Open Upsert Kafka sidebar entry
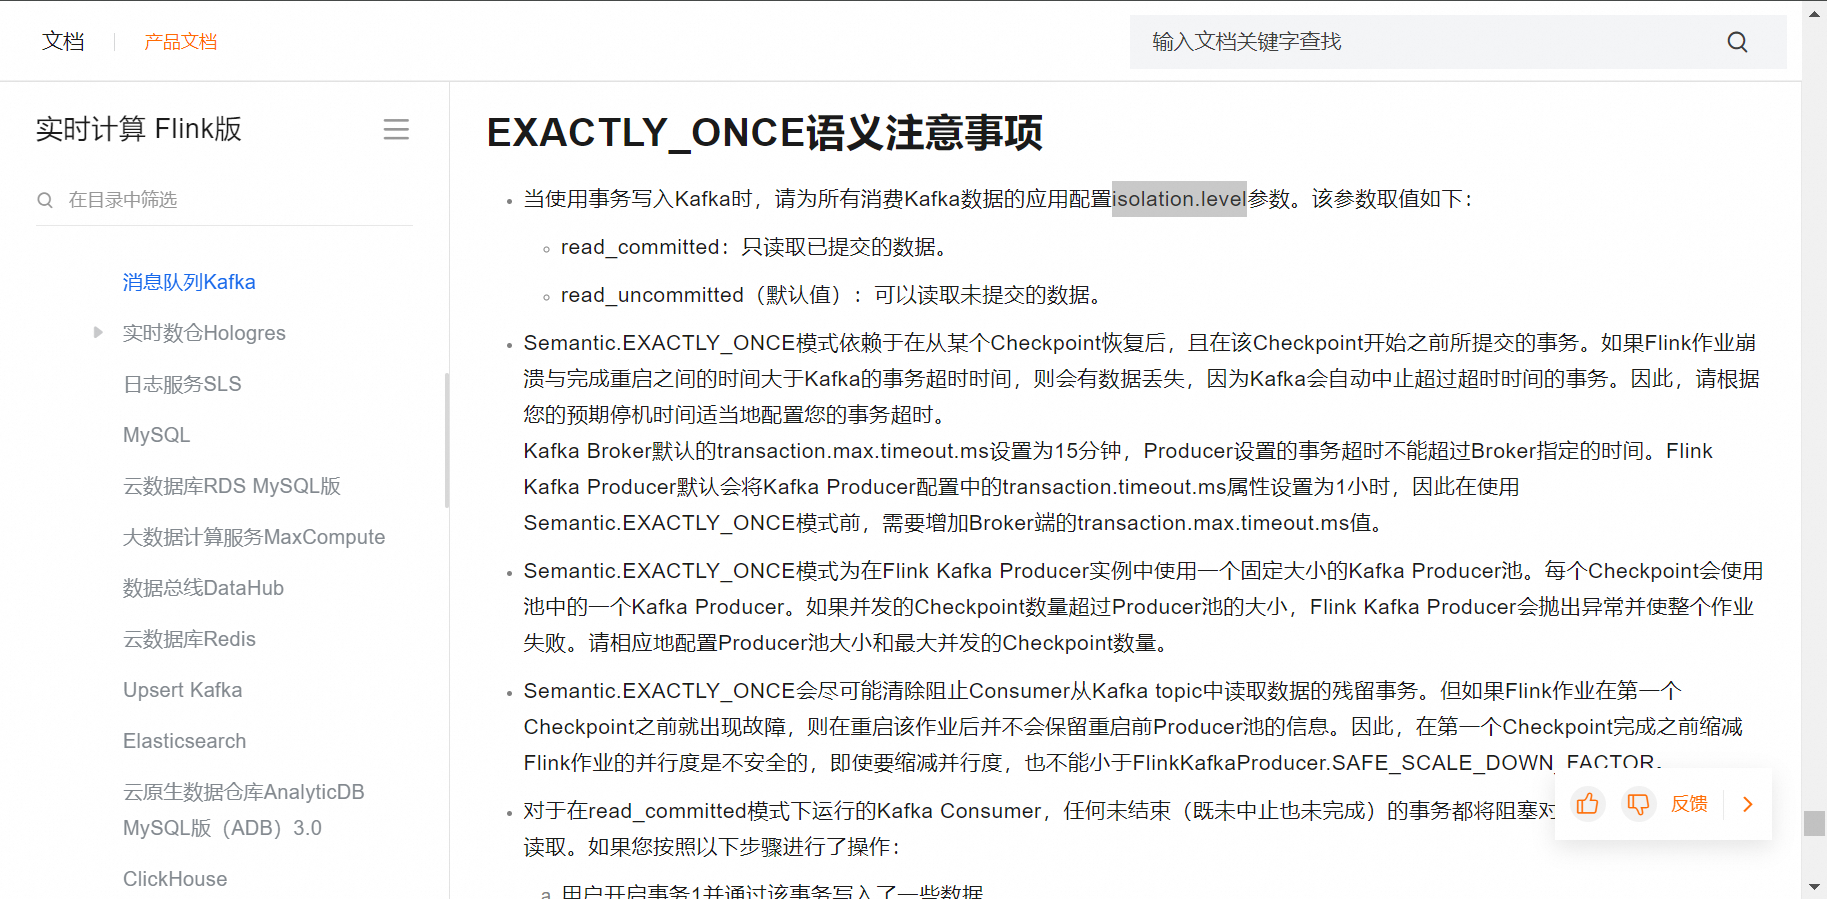 click(182, 690)
